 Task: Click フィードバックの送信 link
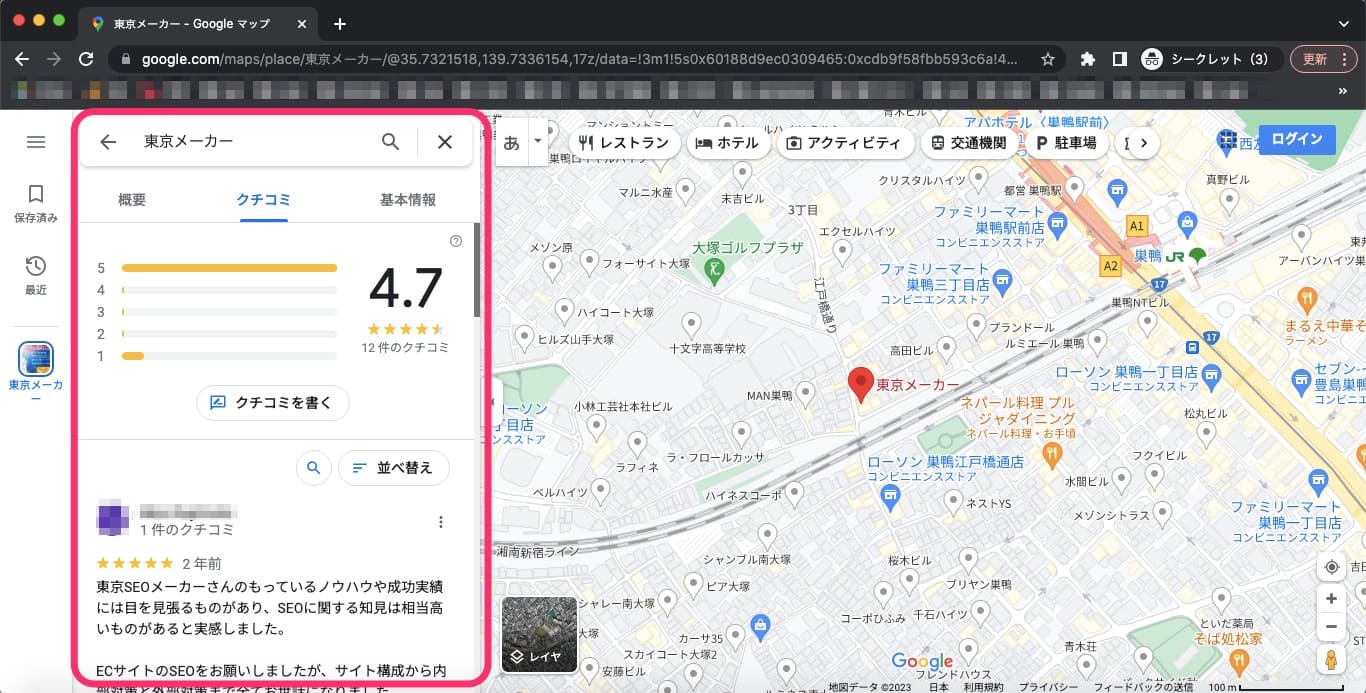point(1143,686)
